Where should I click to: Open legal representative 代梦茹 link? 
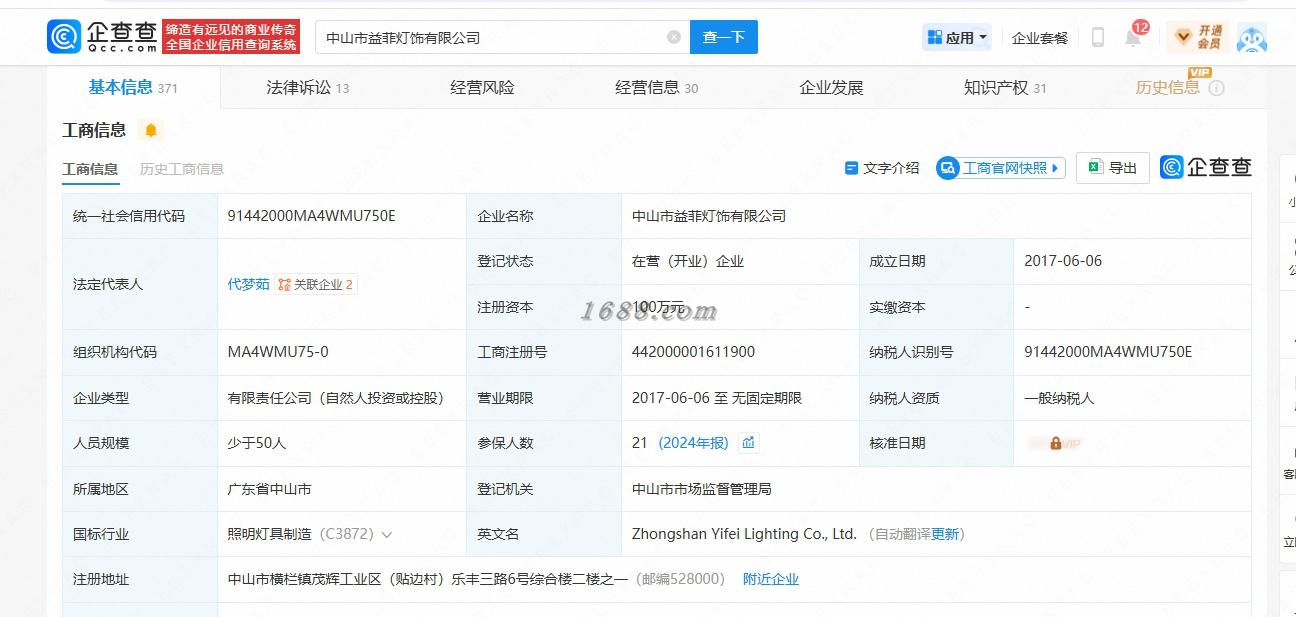pos(249,284)
